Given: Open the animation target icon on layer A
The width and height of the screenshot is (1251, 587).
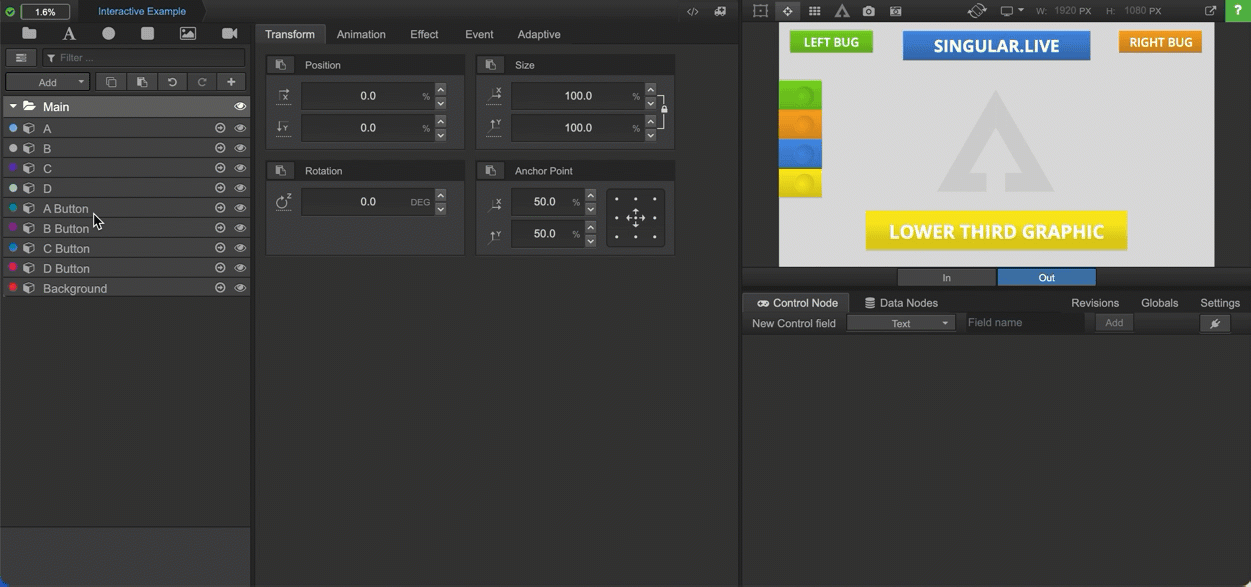Looking at the screenshot, I should 220,128.
